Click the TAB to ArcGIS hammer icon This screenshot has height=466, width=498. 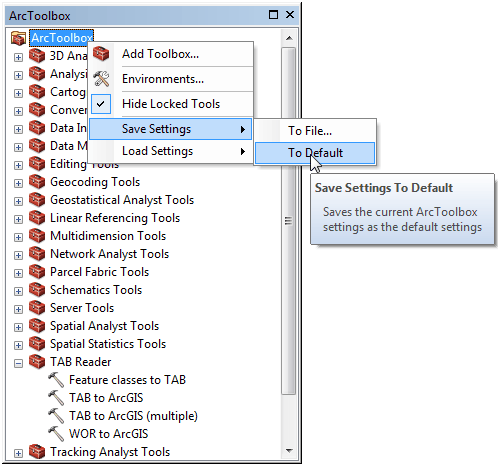[56, 398]
